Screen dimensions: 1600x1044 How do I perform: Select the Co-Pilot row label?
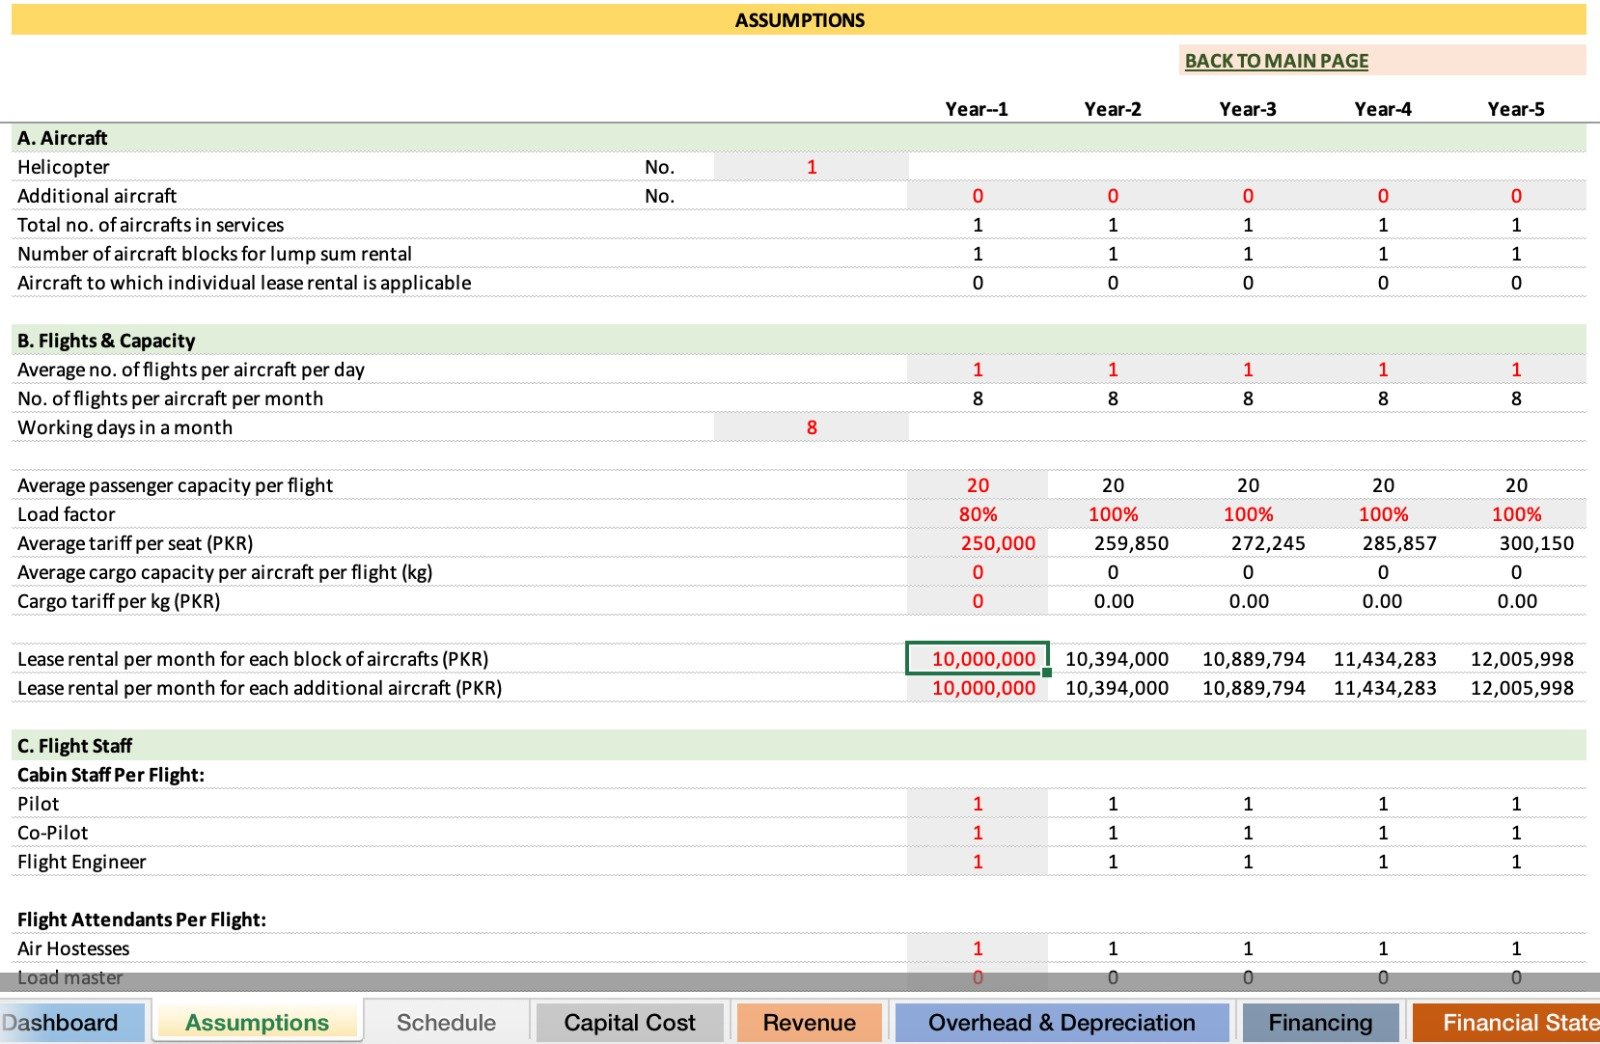pyautogui.click(x=52, y=833)
